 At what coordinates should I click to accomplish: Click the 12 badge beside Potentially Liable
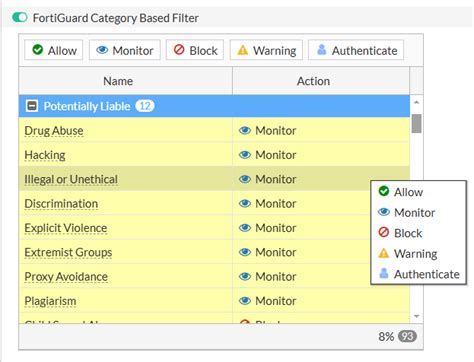[x=144, y=106]
